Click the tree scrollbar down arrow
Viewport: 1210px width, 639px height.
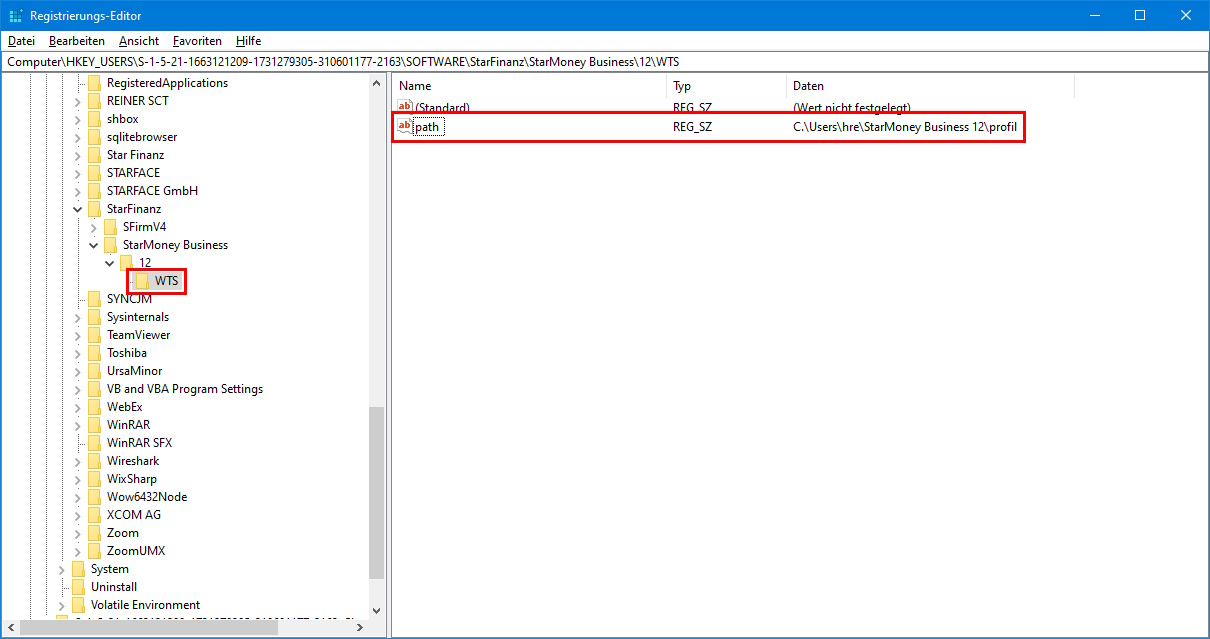click(377, 610)
